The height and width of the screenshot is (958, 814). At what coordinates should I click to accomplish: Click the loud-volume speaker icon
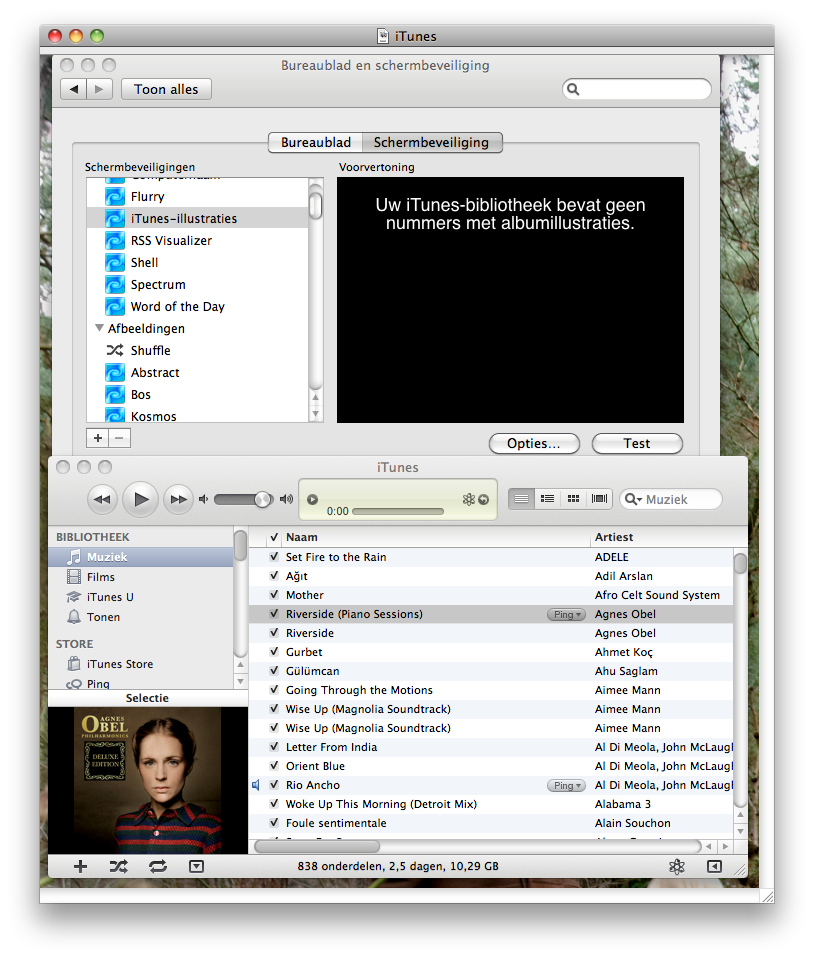coord(286,499)
